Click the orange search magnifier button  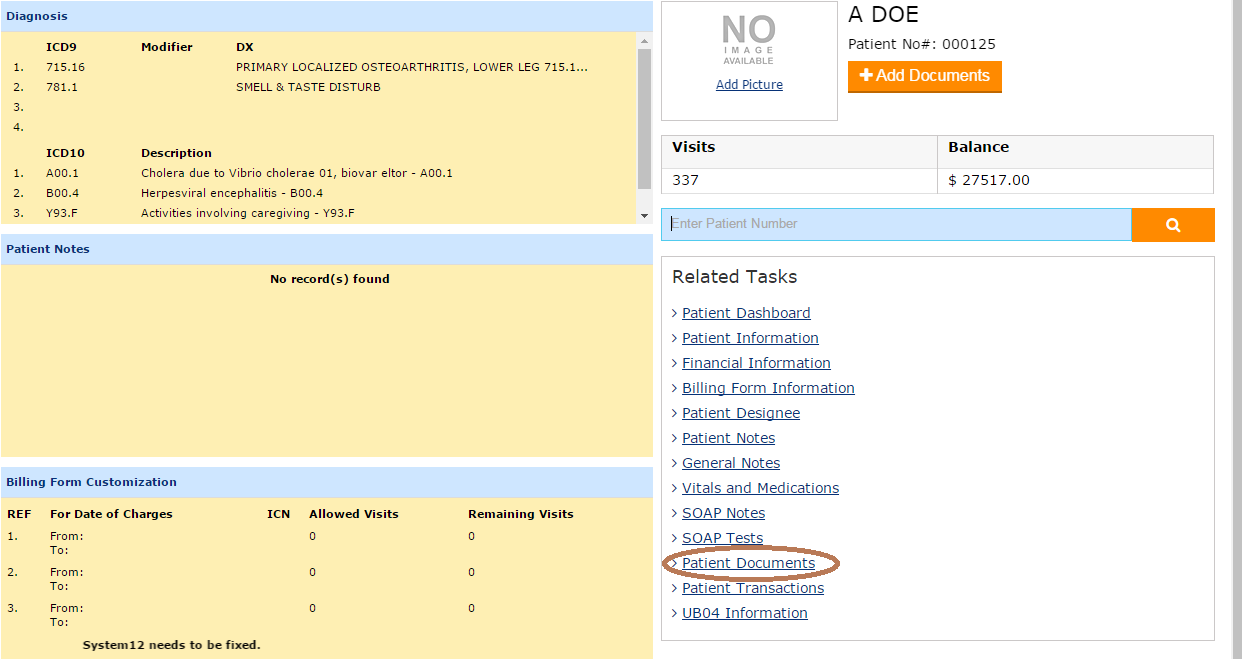pos(1172,225)
